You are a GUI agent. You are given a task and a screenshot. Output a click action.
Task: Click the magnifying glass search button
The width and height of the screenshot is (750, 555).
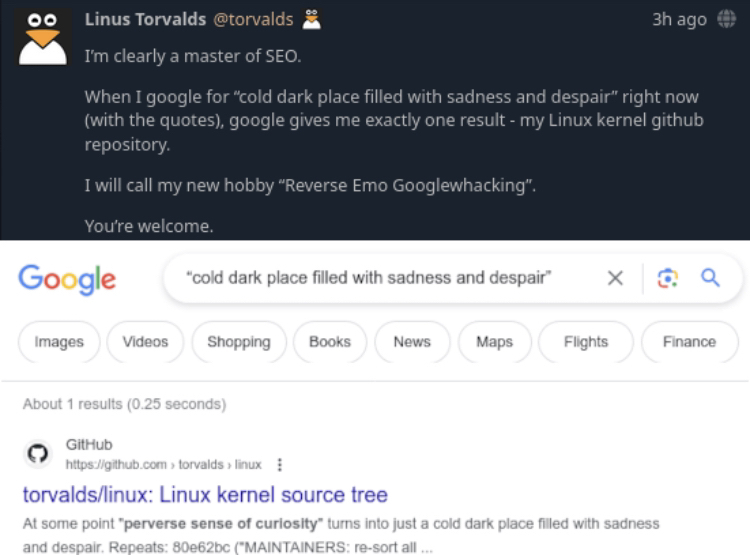710,278
